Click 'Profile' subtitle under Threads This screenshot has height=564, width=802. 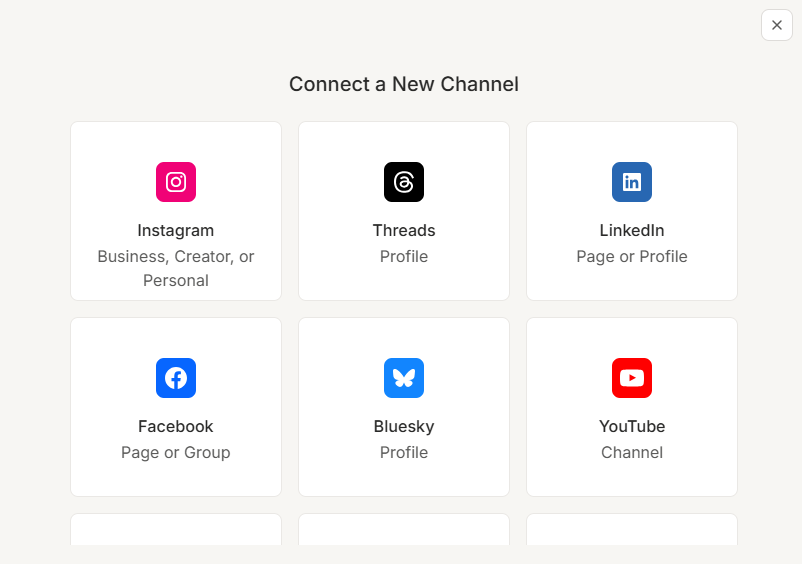point(404,257)
